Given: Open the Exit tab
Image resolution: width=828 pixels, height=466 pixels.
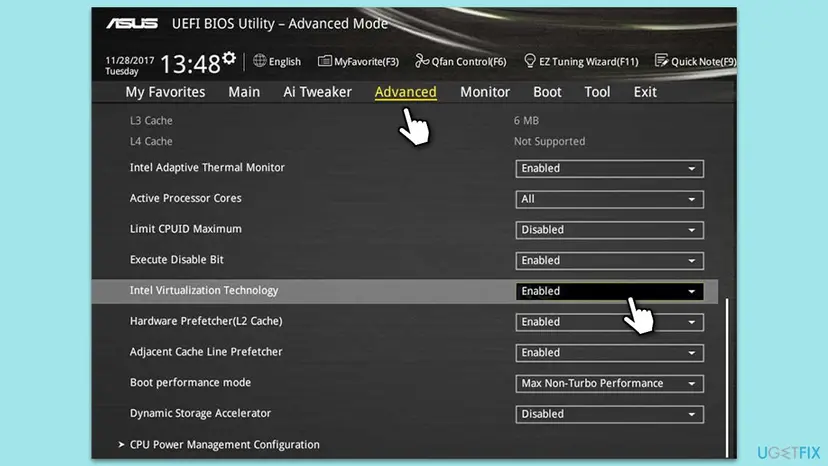Looking at the screenshot, I should click(x=645, y=92).
